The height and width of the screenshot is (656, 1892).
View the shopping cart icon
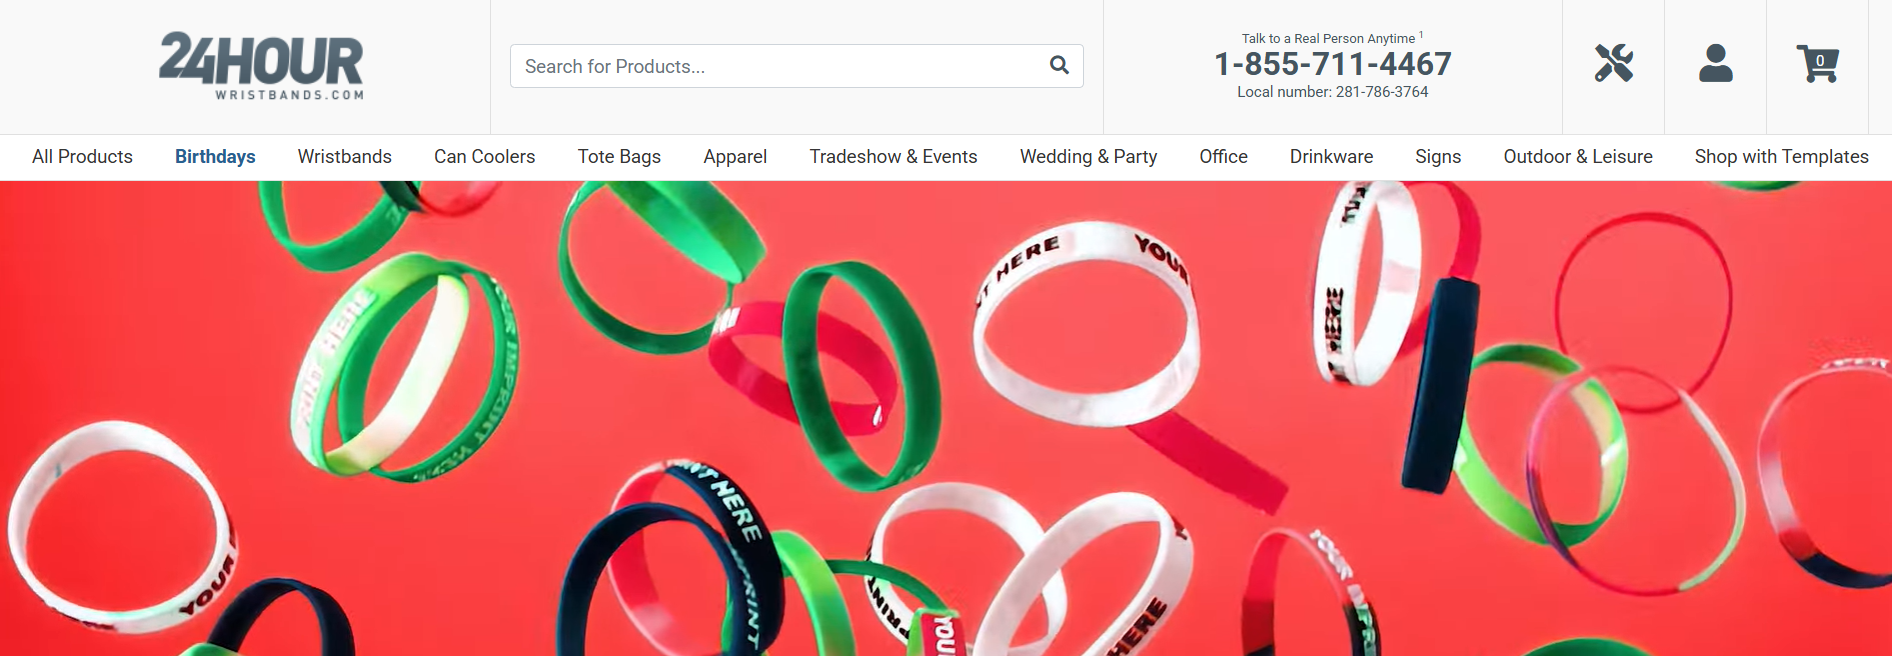point(1818,63)
